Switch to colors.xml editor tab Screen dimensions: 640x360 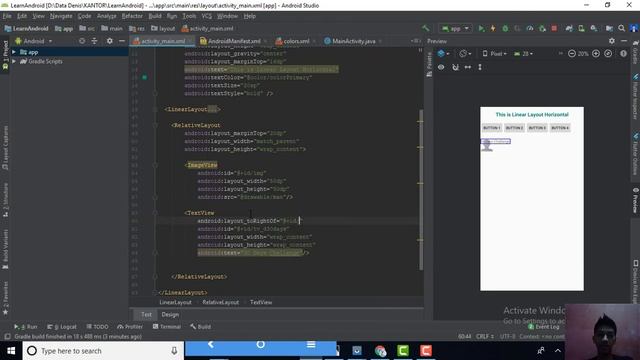(296, 41)
